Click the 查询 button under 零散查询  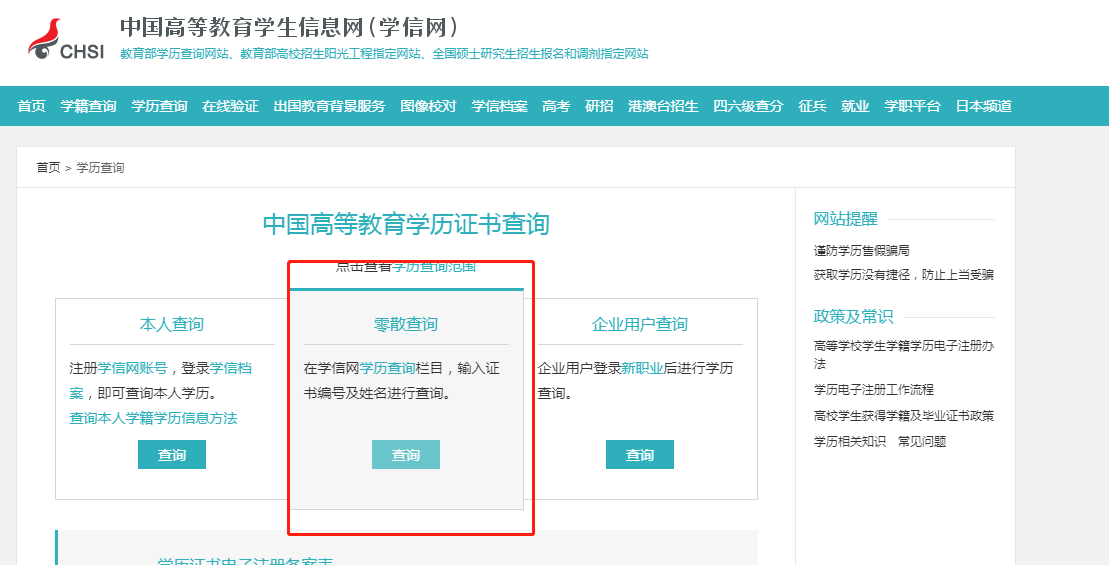click(406, 455)
